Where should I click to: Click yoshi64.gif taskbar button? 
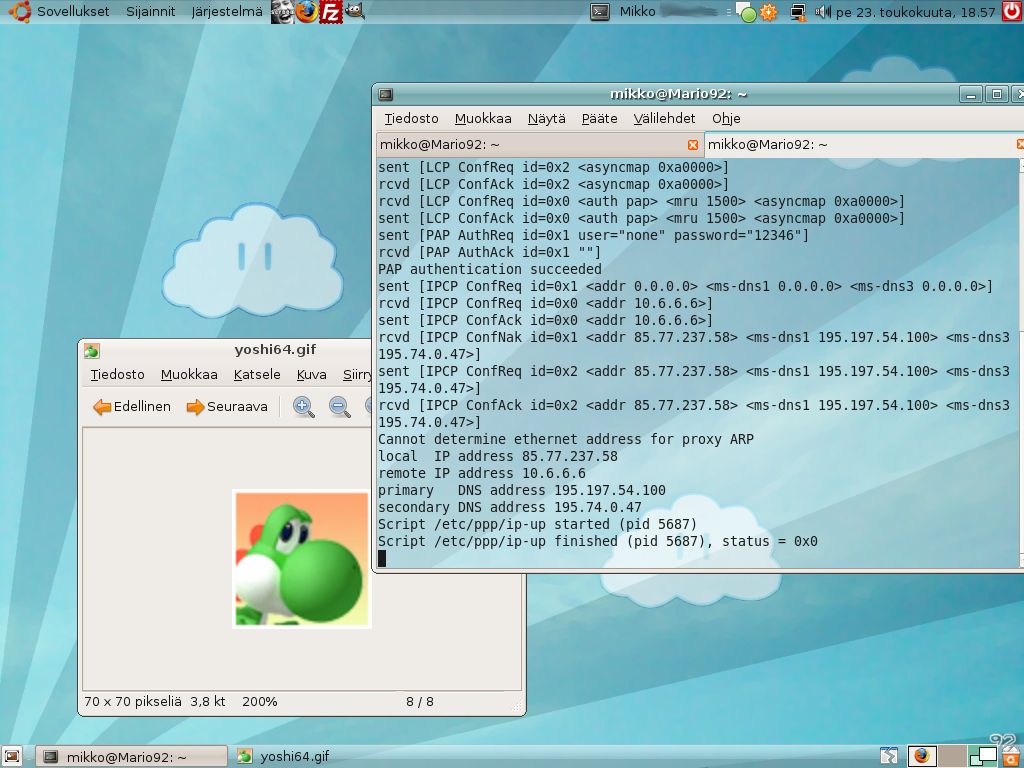[283, 757]
